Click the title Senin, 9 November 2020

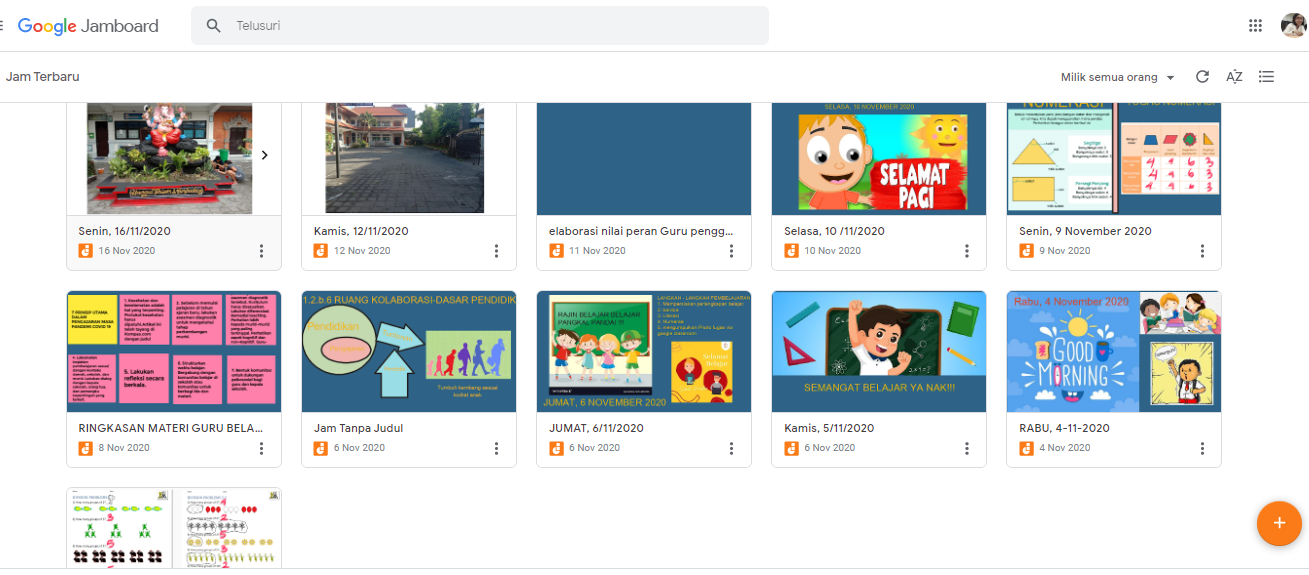[x=1086, y=231]
